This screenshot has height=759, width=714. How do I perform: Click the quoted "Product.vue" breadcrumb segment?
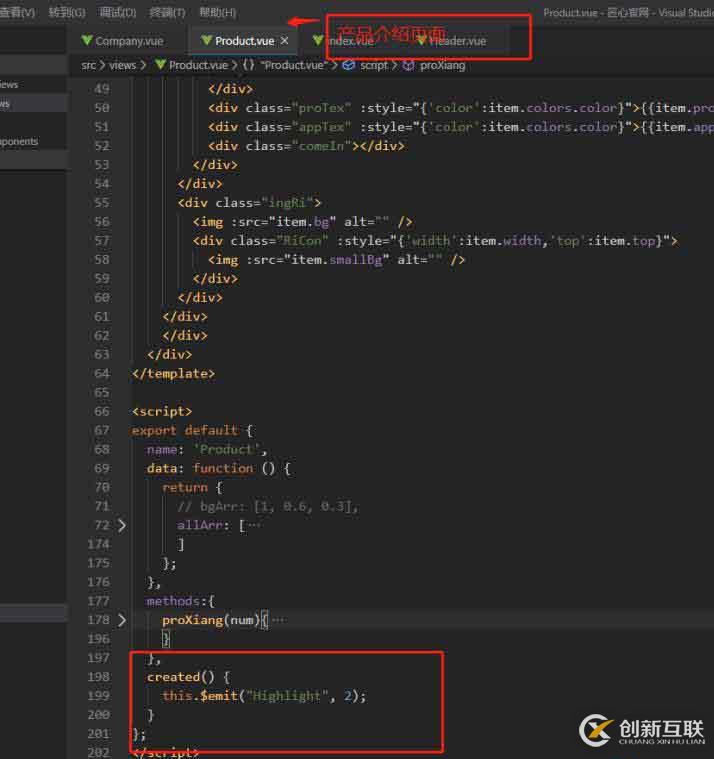click(294, 65)
